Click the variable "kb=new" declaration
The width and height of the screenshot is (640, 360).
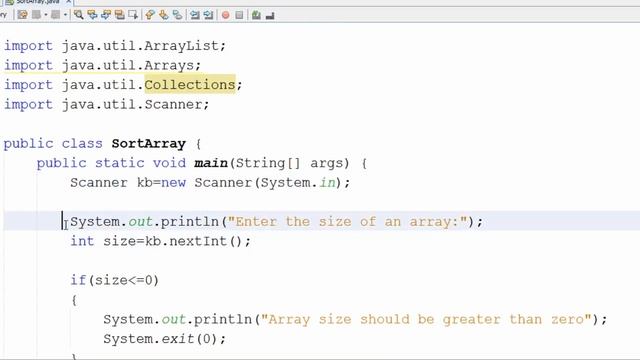pos(161,182)
